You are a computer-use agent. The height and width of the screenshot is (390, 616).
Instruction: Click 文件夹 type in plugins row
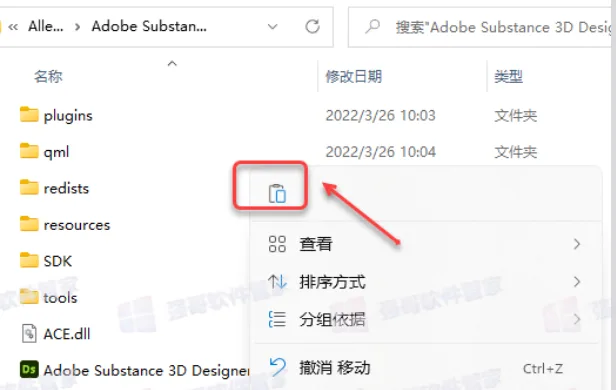click(515, 115)
